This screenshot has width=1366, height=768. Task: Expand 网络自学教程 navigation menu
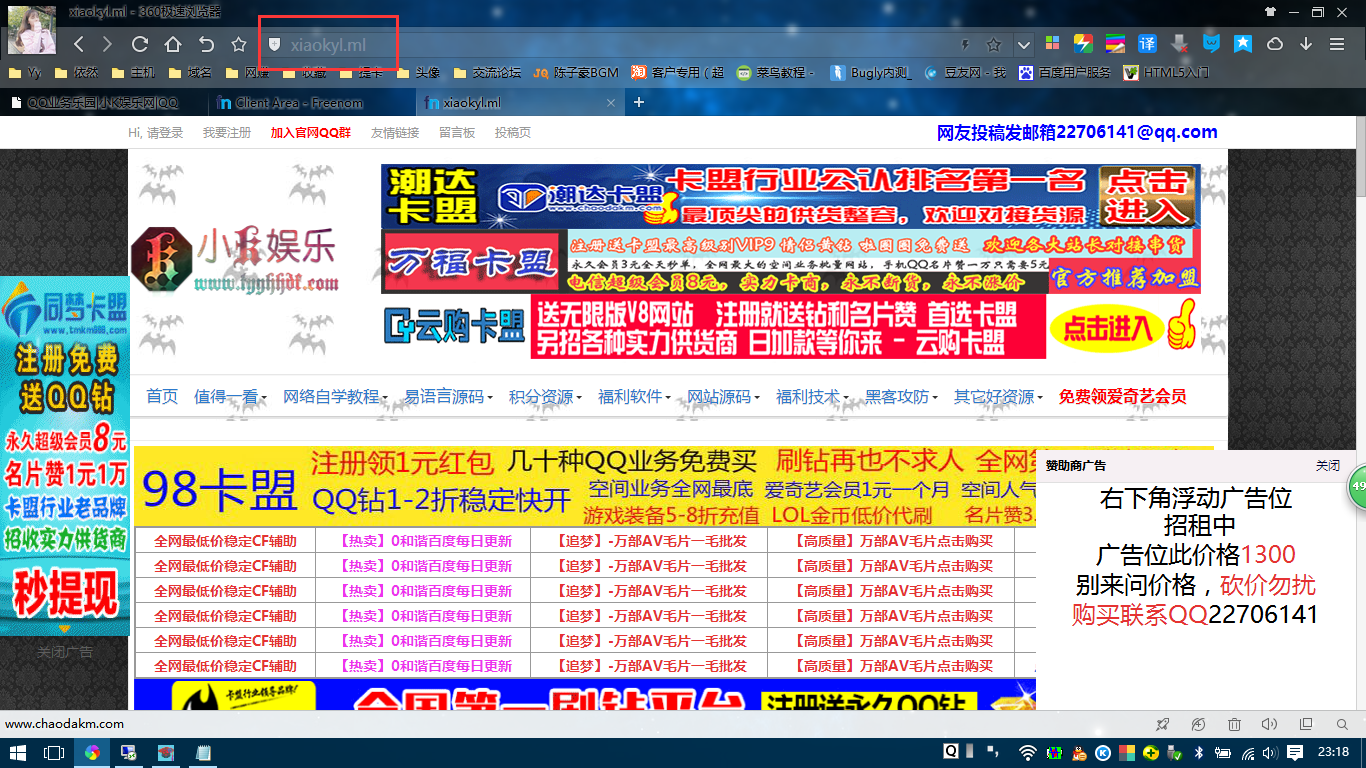pyautogui.click(x=335, y=396)
